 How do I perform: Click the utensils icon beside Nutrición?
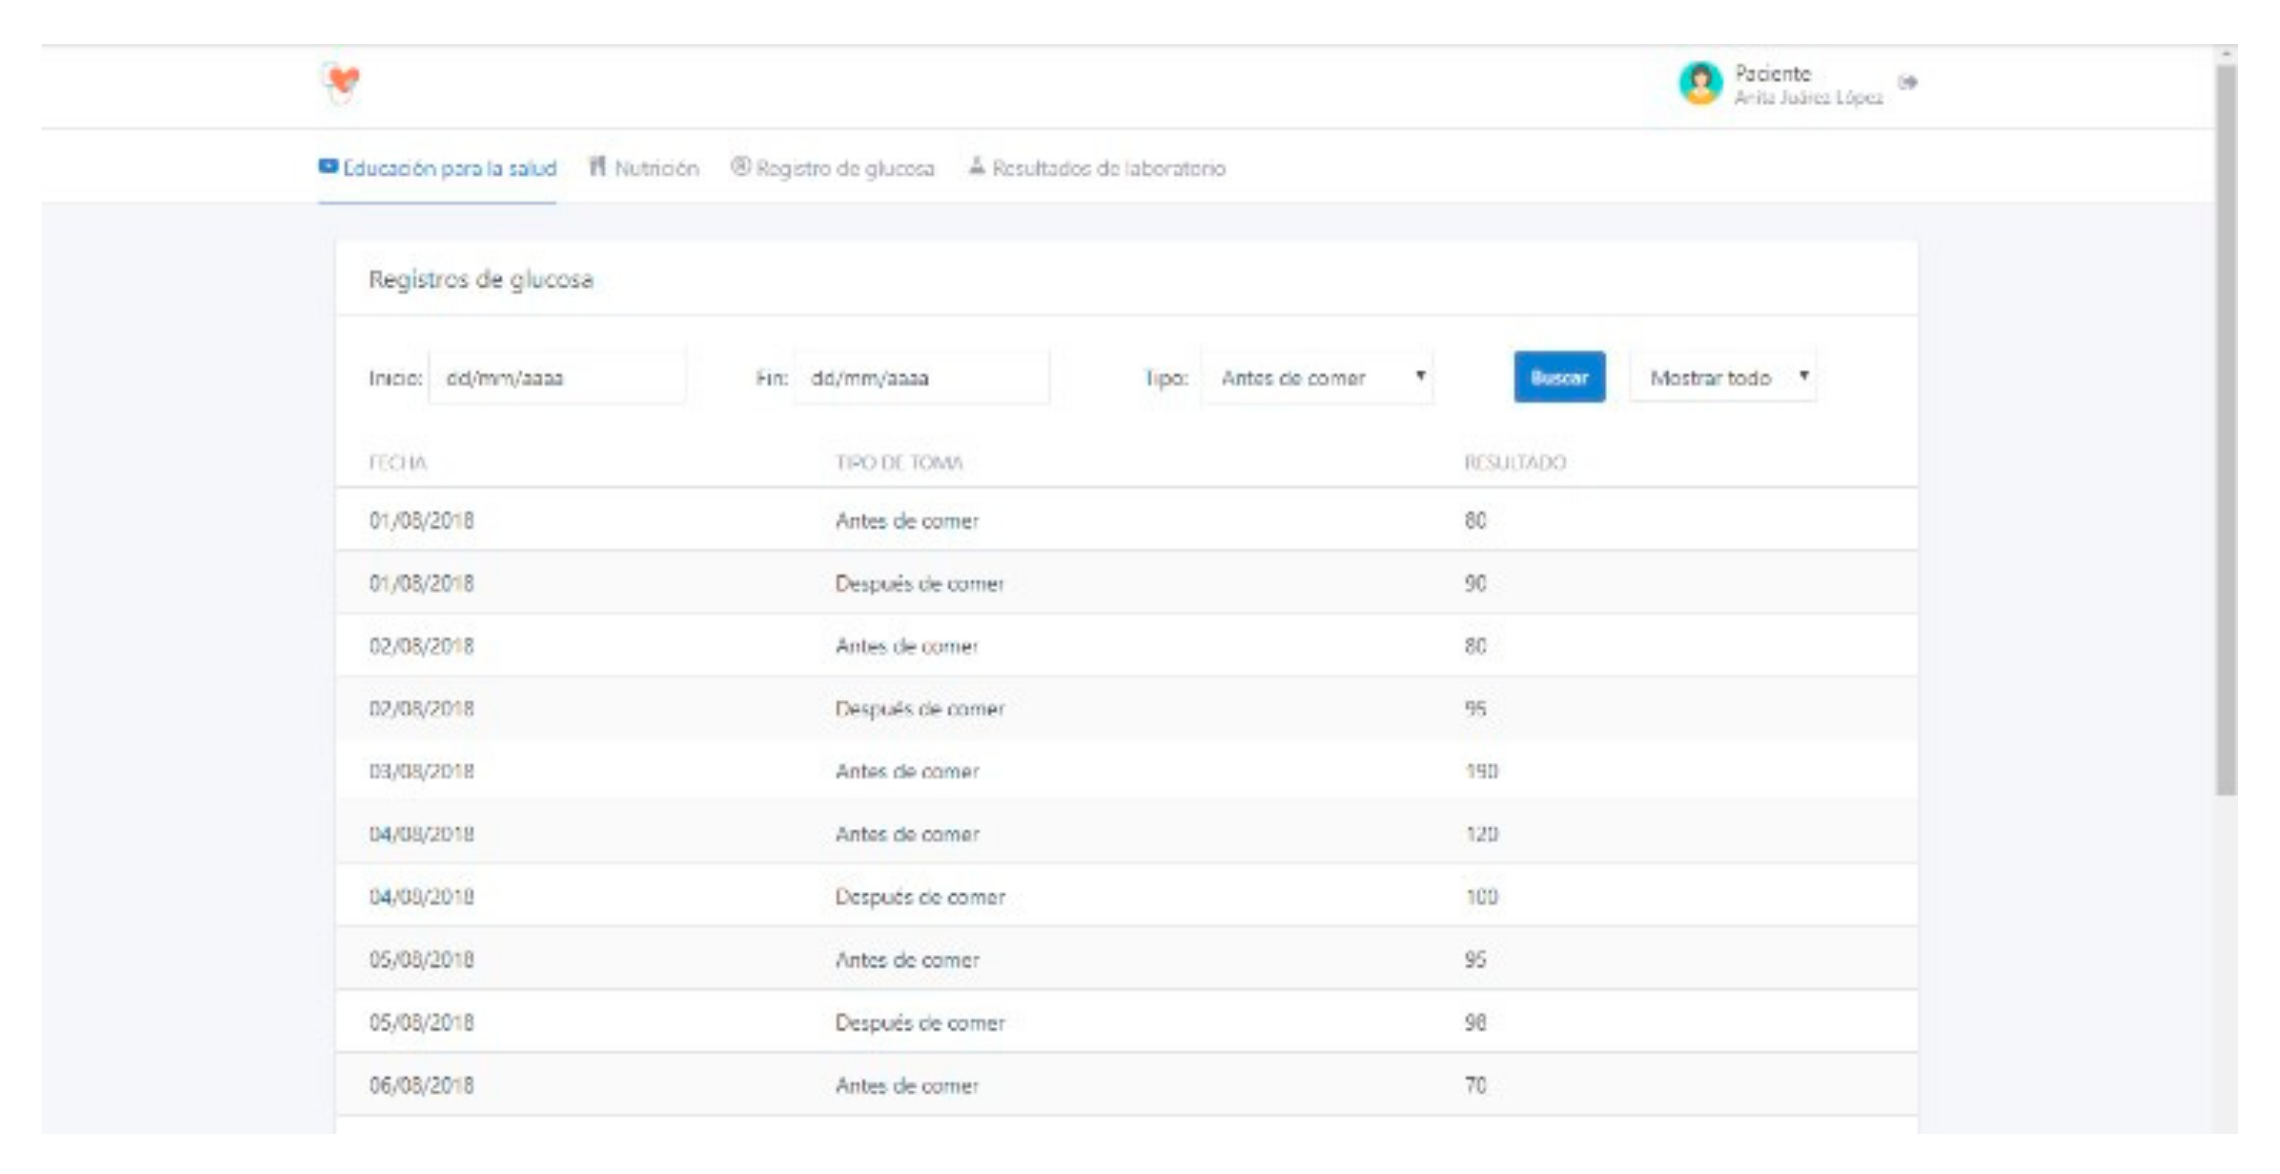(x=597, y=167)
